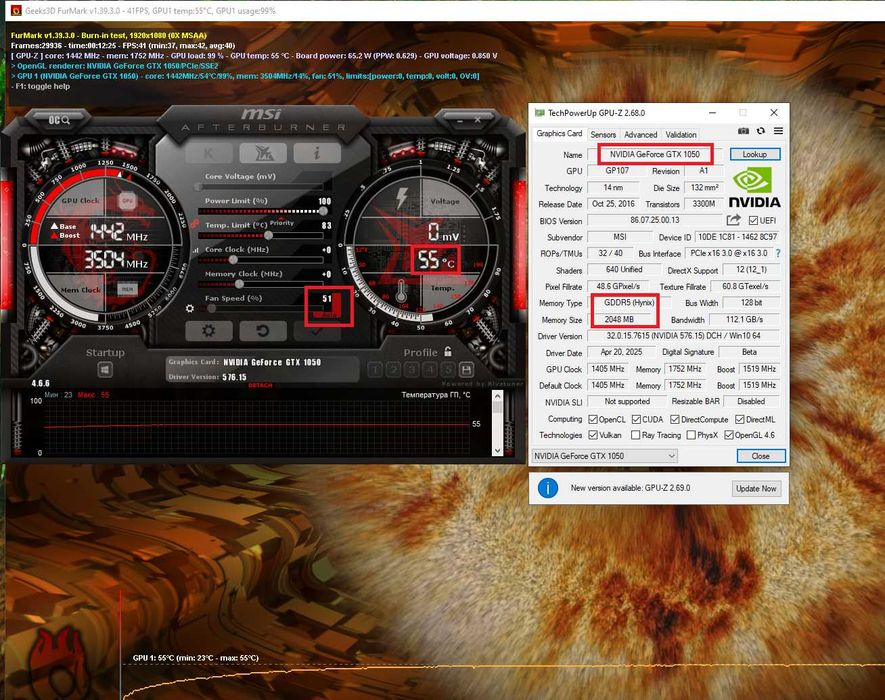Image resolution: width=885 pixels, height=700 pixels.
Task: Toggle the PhysX checkbox
Action: pyautogui.click(x=691, y=435)
